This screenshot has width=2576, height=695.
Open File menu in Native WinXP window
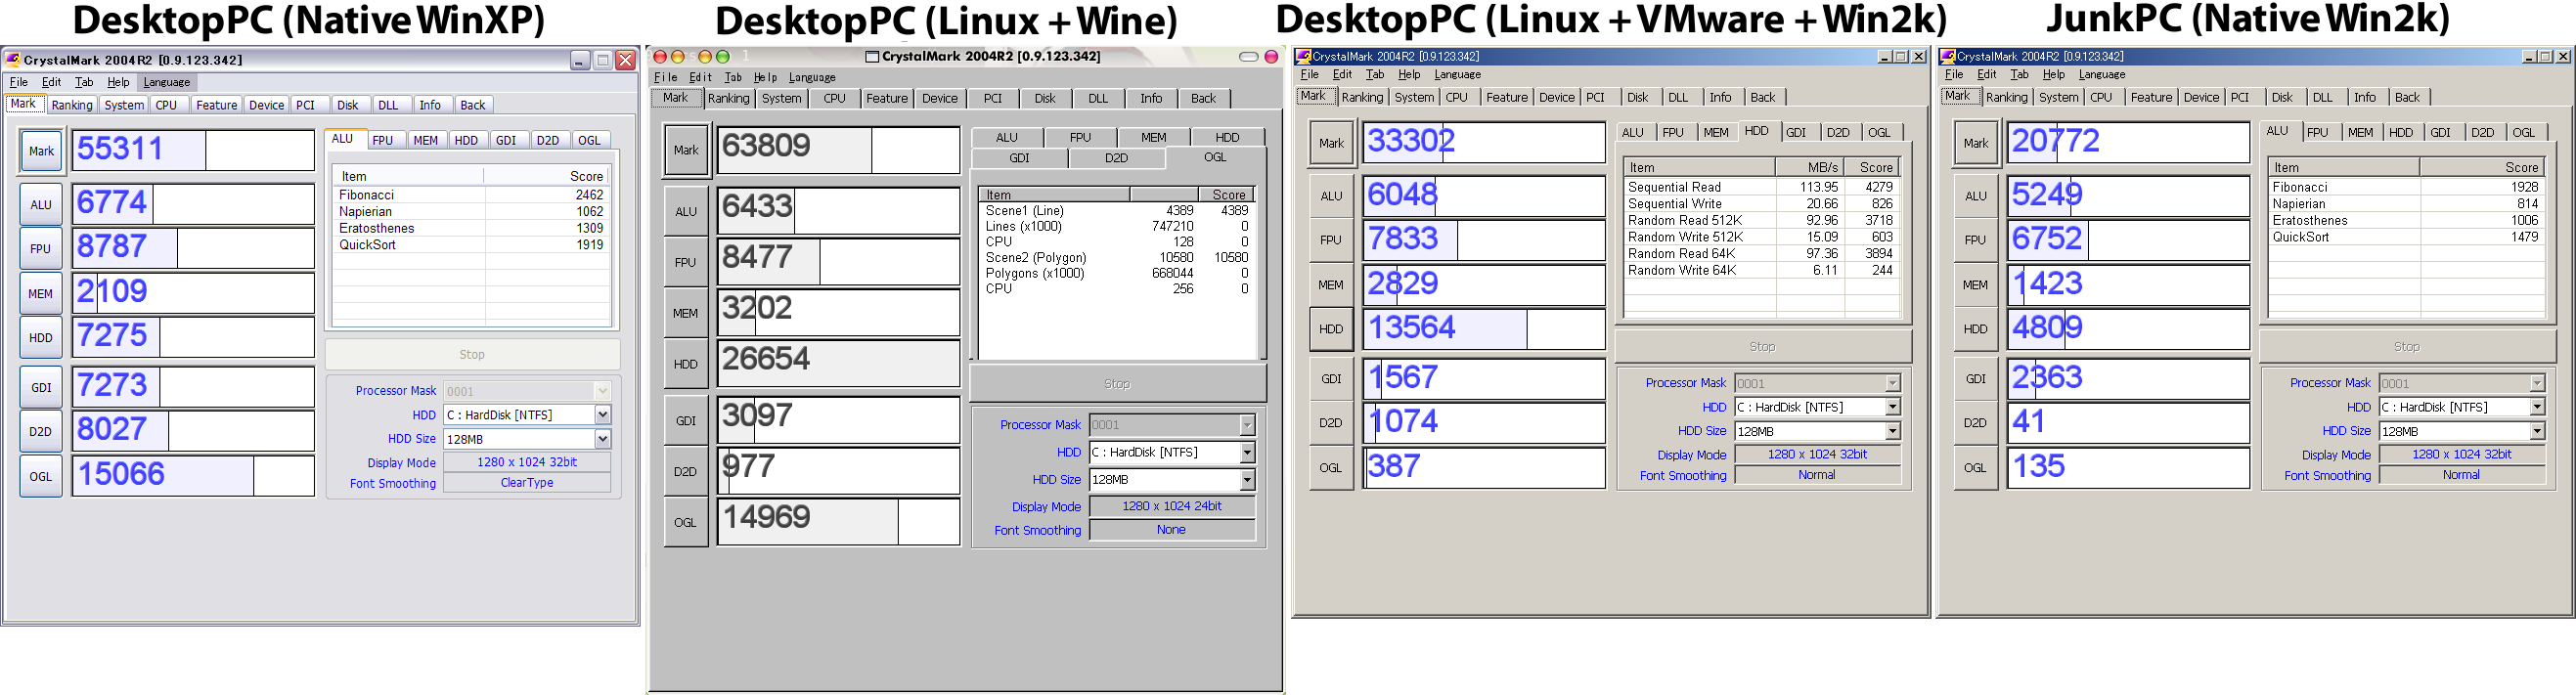coord(19,82)
